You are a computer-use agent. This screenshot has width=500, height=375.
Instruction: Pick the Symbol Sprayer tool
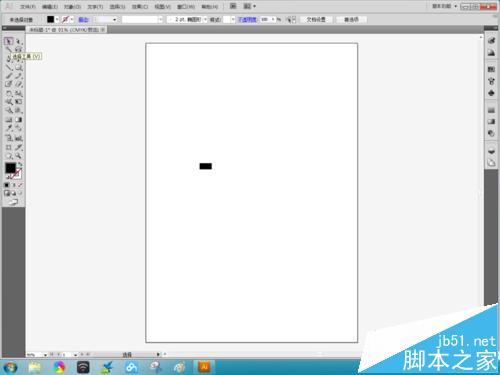click(9, 138)
